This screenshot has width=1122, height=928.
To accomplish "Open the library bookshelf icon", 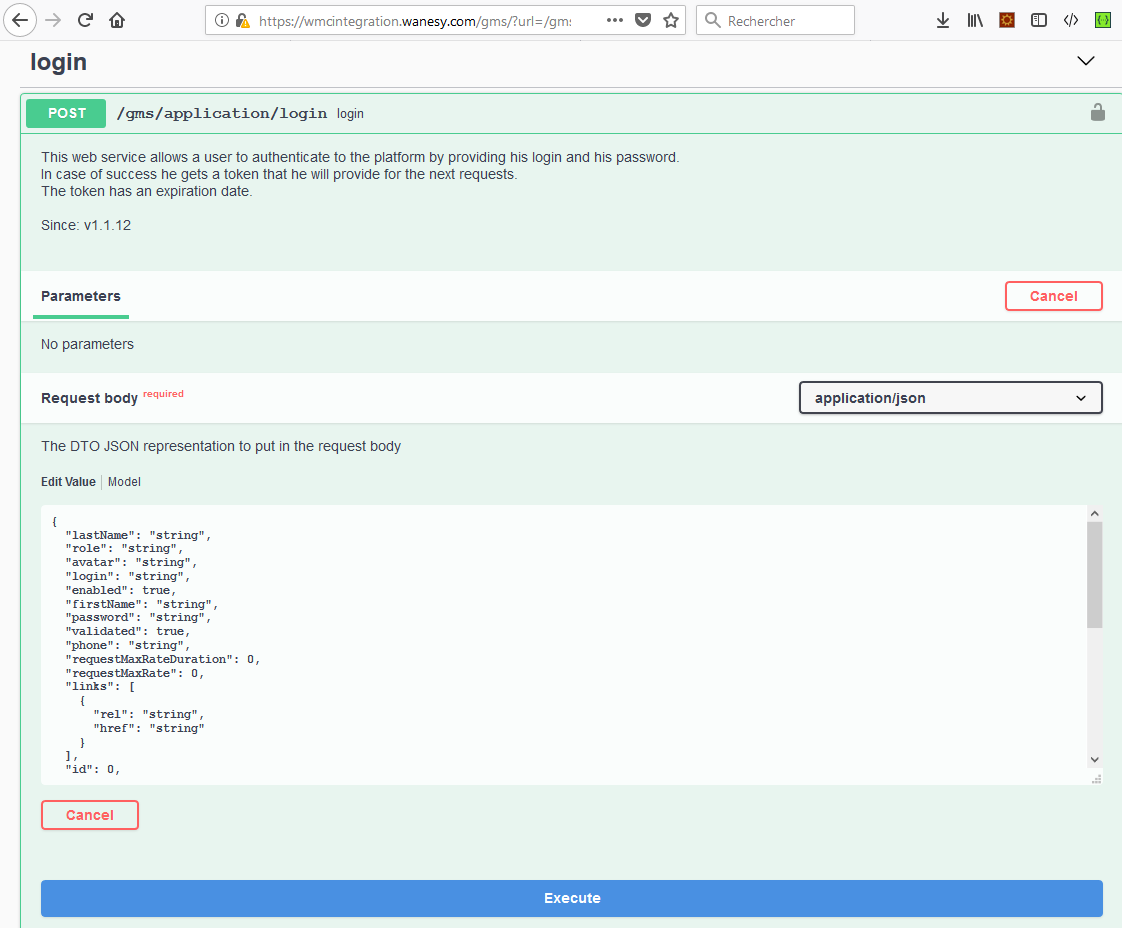I will tap(975, 20).
